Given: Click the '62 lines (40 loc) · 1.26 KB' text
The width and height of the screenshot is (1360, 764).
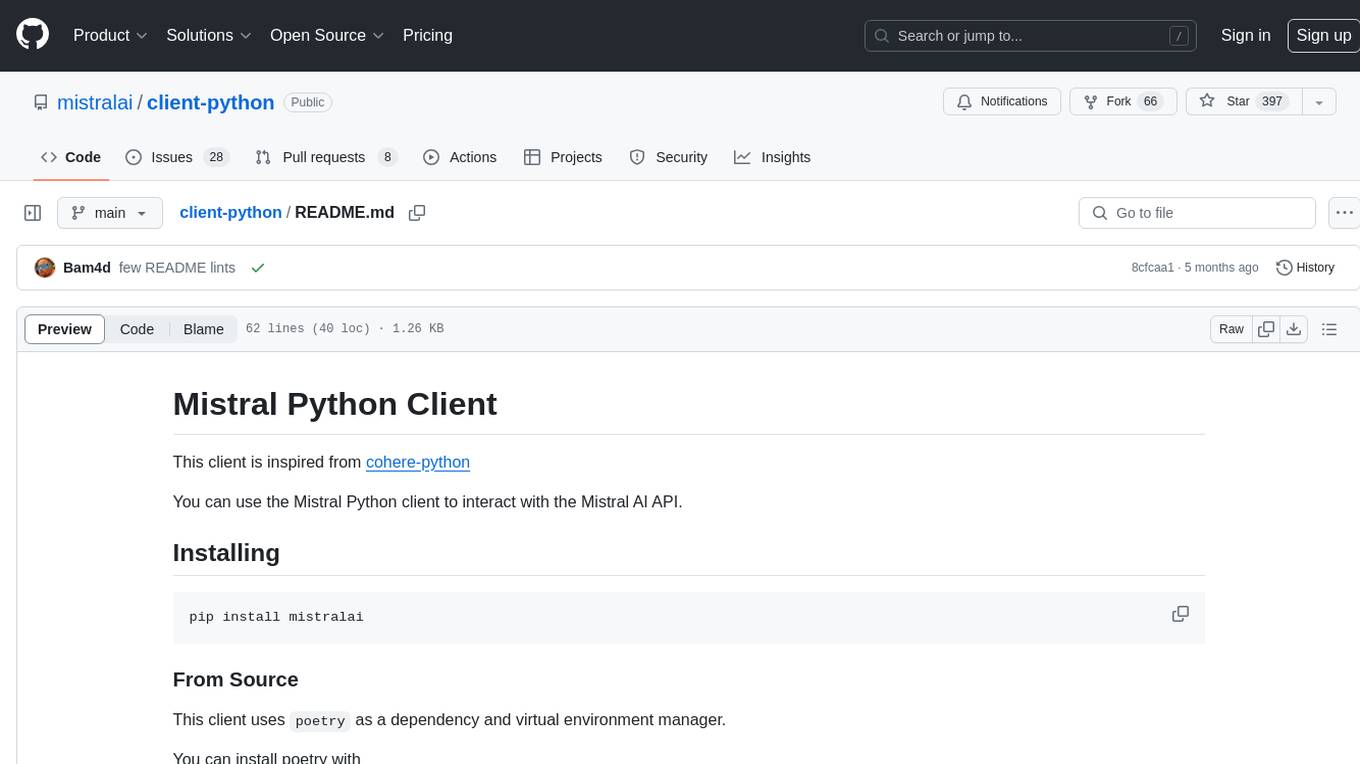Looking at the screenshot, I should (x=344, y=329).
